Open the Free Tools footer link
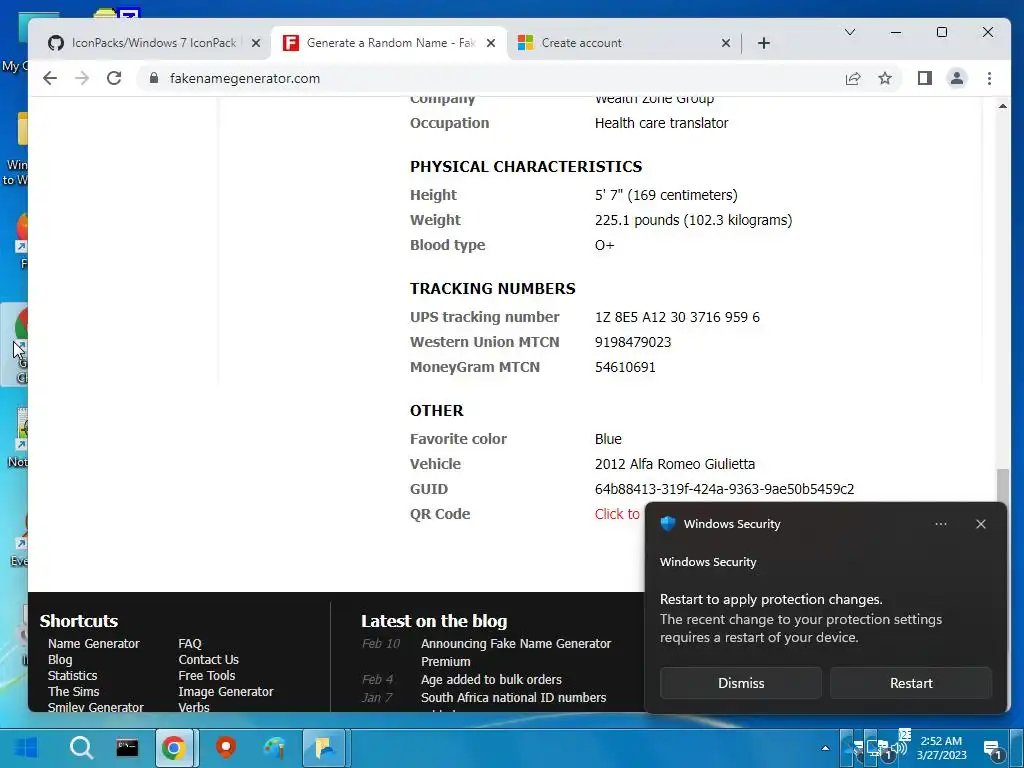Image resolution: width=1024 pixels, height=768 pixels. [x=206, y=675]
